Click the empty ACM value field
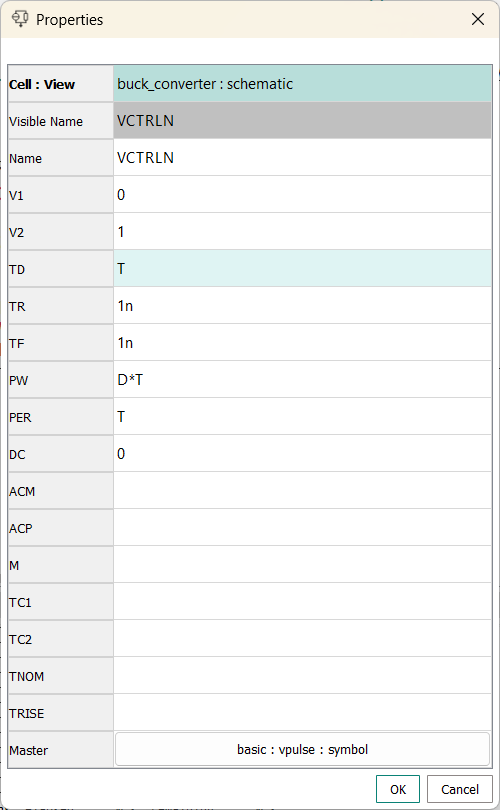Image resolution: width=500 pixels, height=810 pixels. 302,491
